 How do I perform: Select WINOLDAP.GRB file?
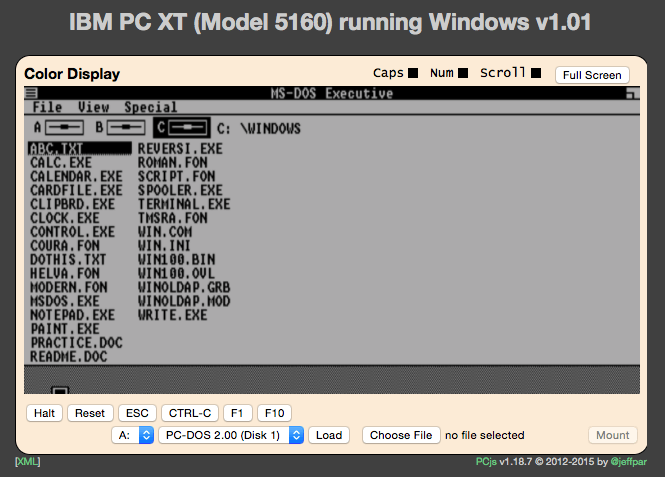point(184,287)
